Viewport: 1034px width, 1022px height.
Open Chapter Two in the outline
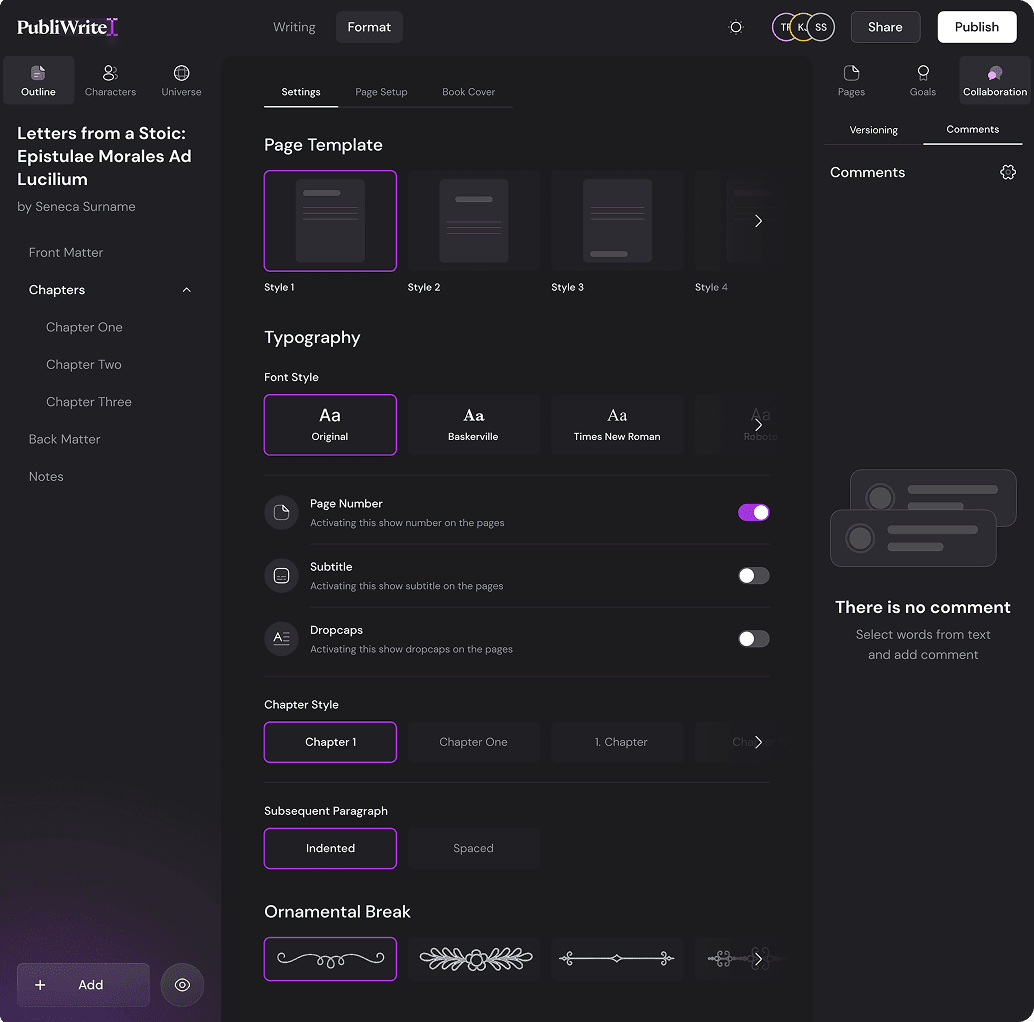(84, 365)
